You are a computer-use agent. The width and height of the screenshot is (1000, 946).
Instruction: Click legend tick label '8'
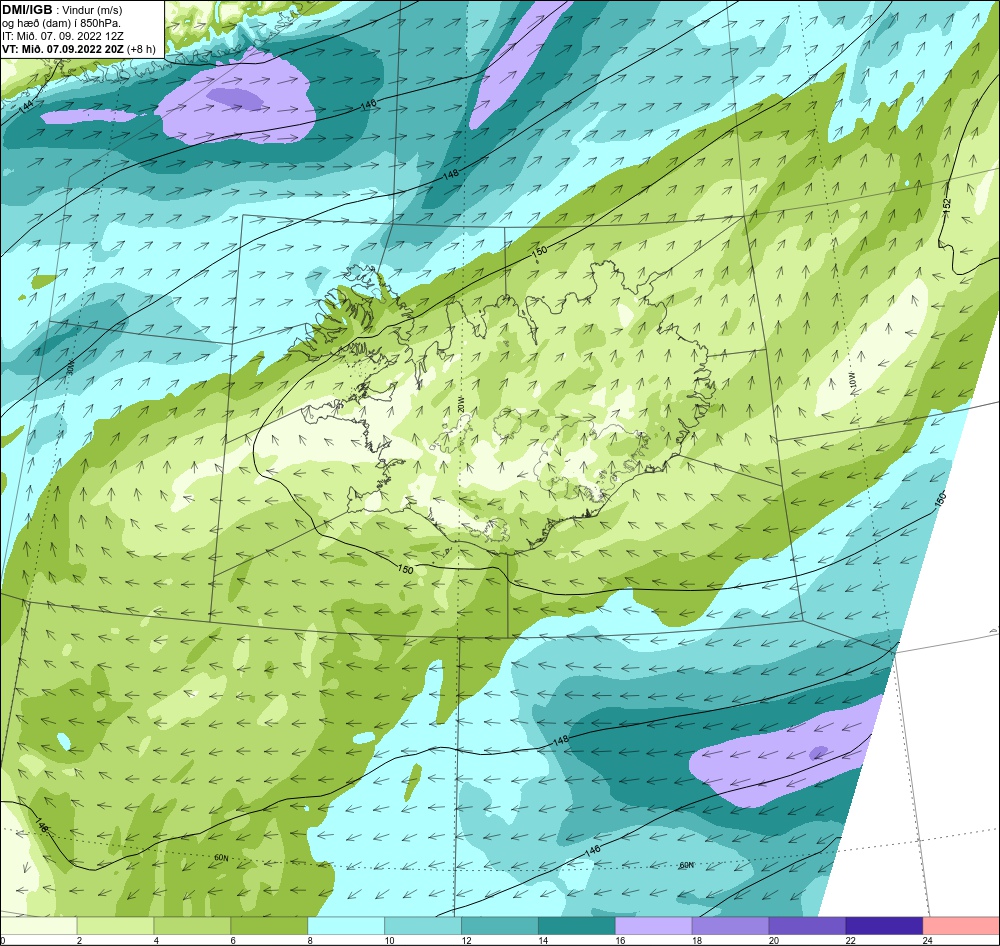point(310,940)
